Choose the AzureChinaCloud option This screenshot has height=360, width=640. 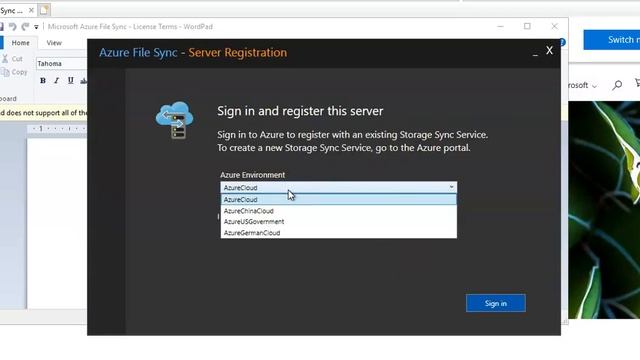pyautogui.click(x=338, y=211)
